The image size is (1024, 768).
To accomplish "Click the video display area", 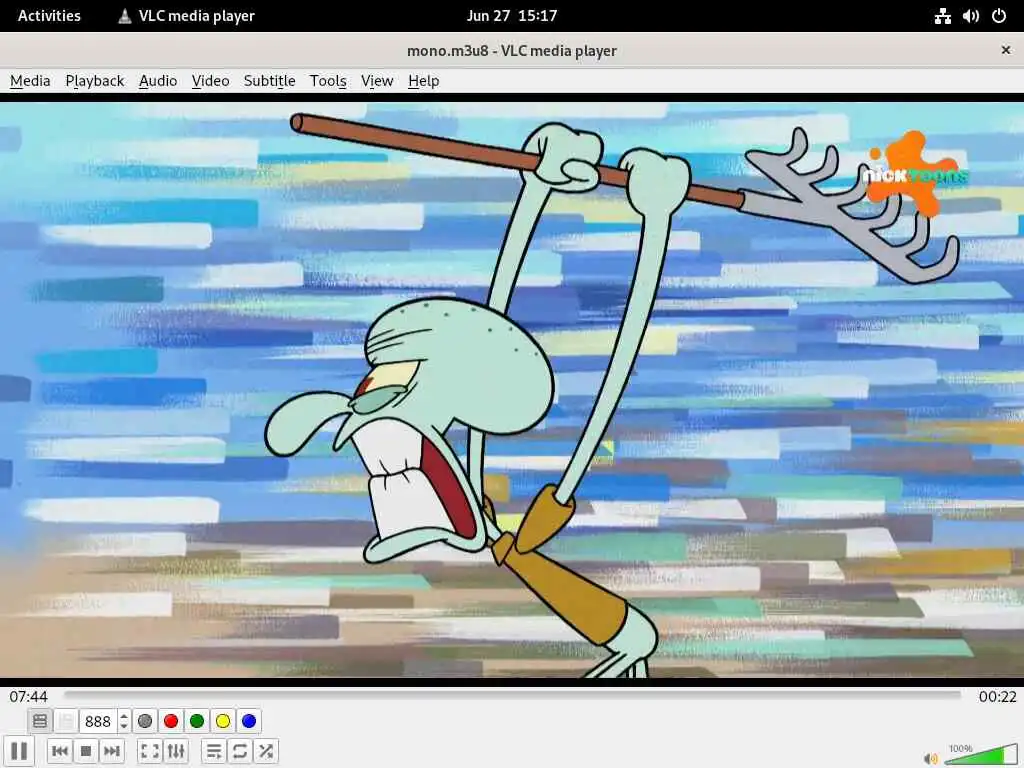I will [512, 390].
